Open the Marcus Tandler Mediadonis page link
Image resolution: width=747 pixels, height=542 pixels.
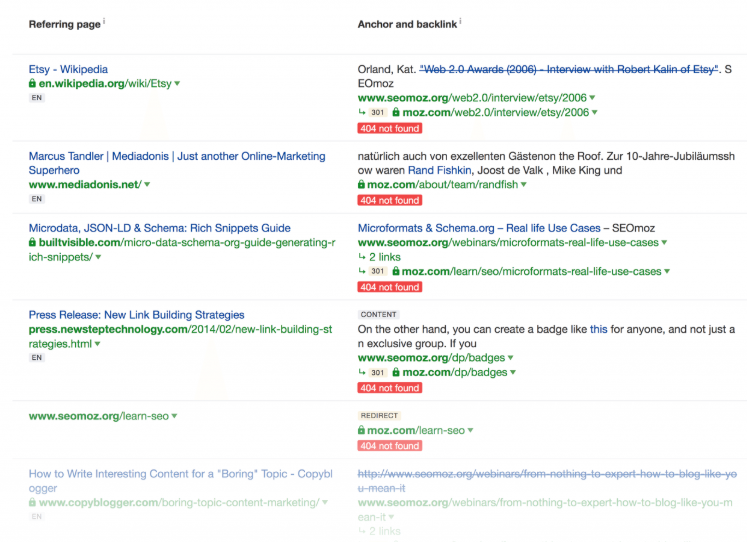(x=177, y=163)
